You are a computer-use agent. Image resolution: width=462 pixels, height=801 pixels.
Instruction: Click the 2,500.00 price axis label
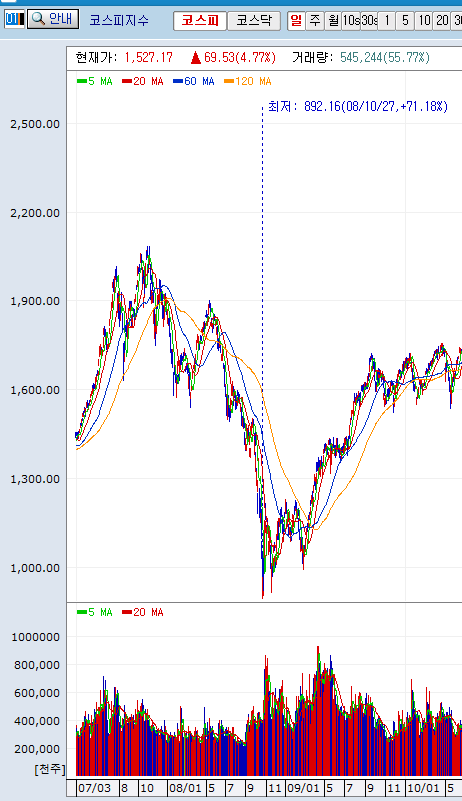coord(35,124)
